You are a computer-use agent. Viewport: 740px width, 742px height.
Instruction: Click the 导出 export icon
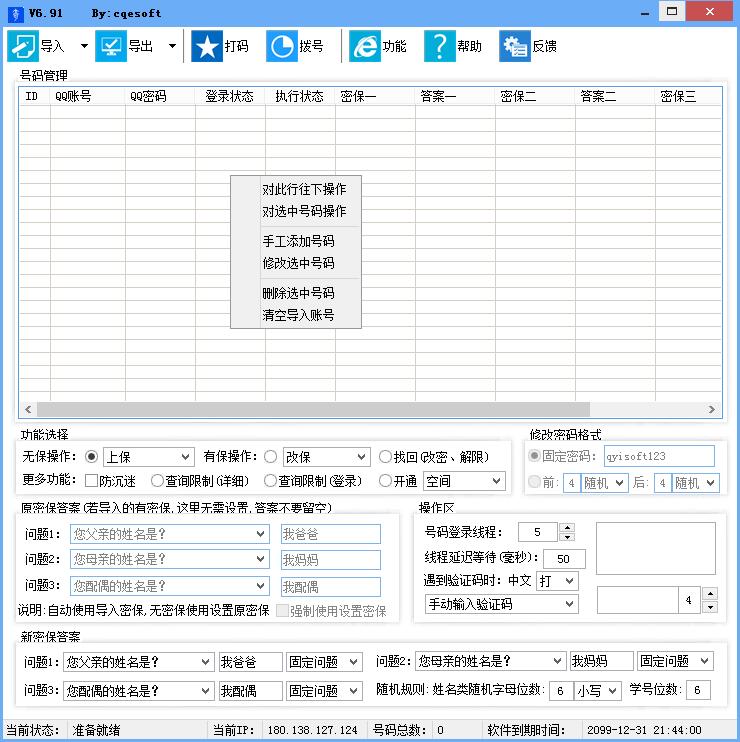(x=110, y=46)
